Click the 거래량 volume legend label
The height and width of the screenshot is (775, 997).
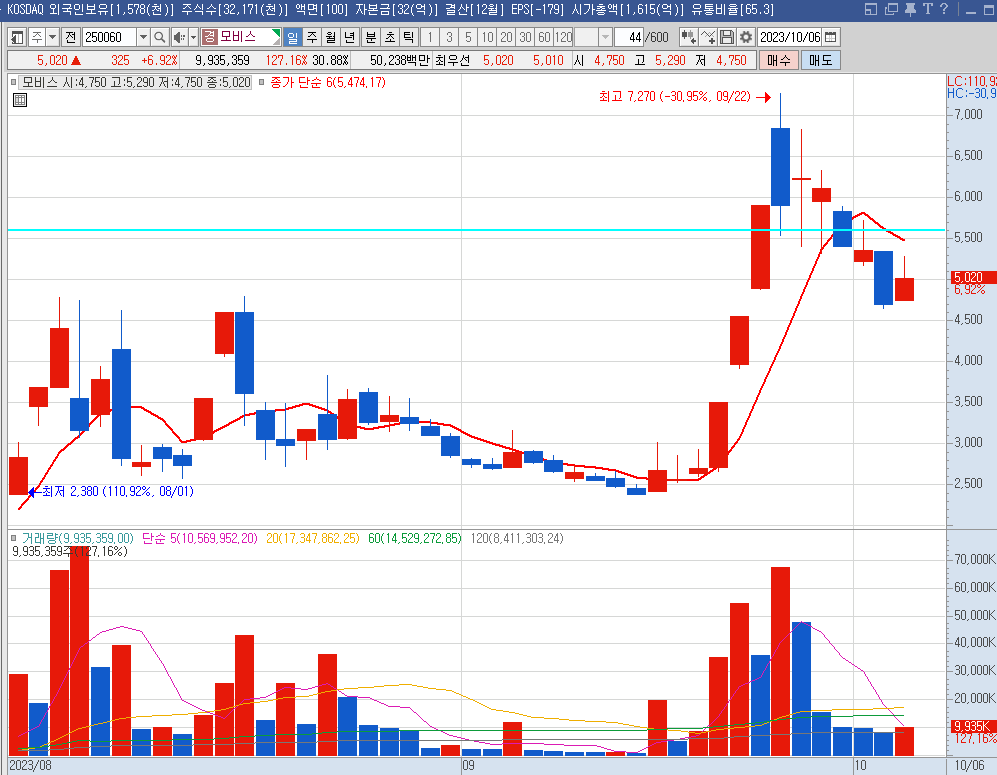click(78, 538)
